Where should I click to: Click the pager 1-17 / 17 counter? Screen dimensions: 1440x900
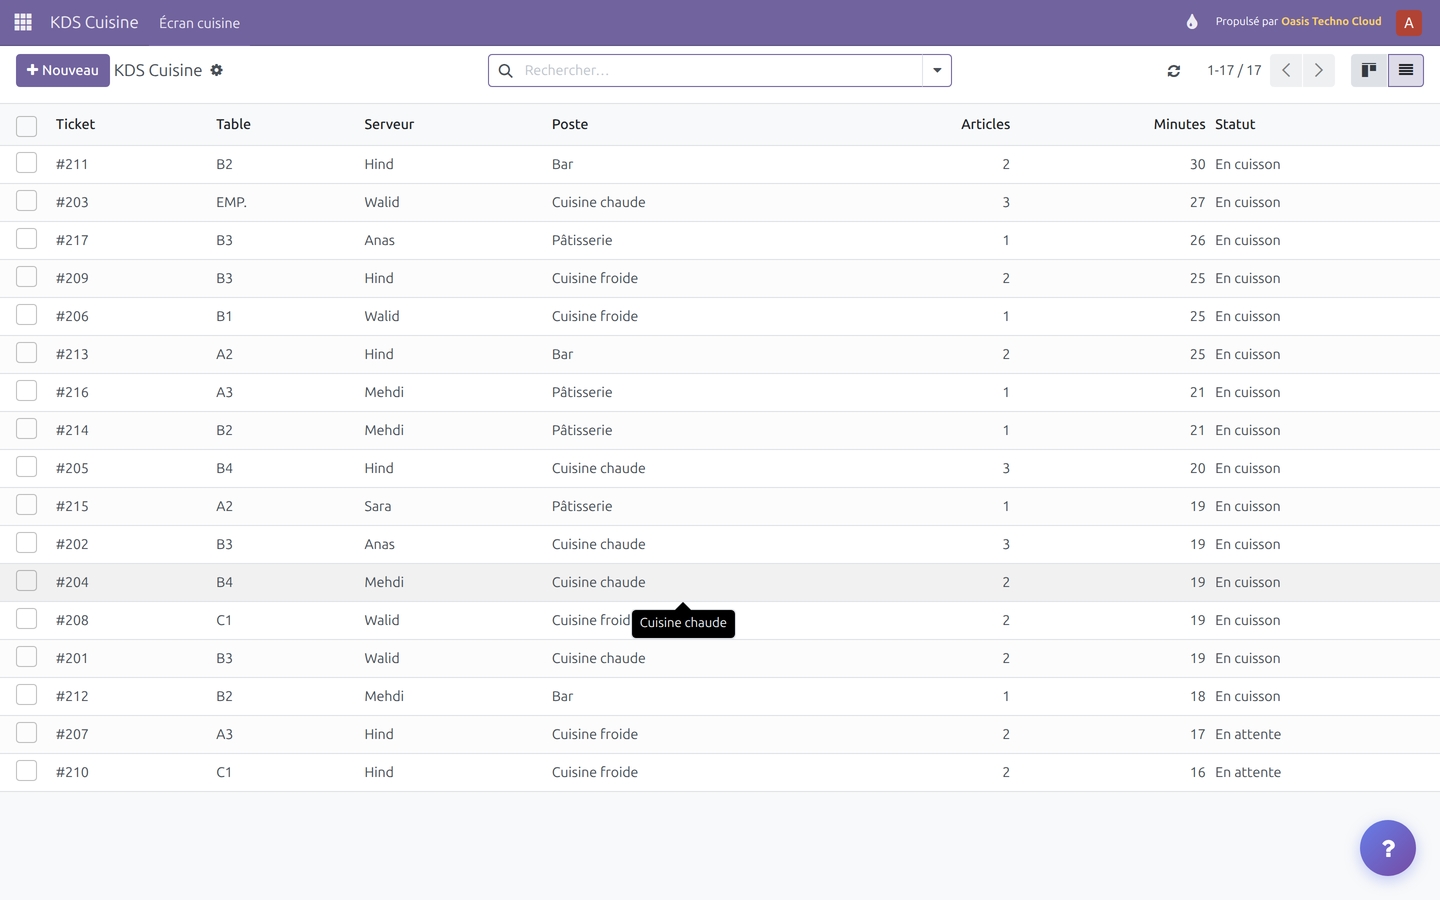[1234, 70]
